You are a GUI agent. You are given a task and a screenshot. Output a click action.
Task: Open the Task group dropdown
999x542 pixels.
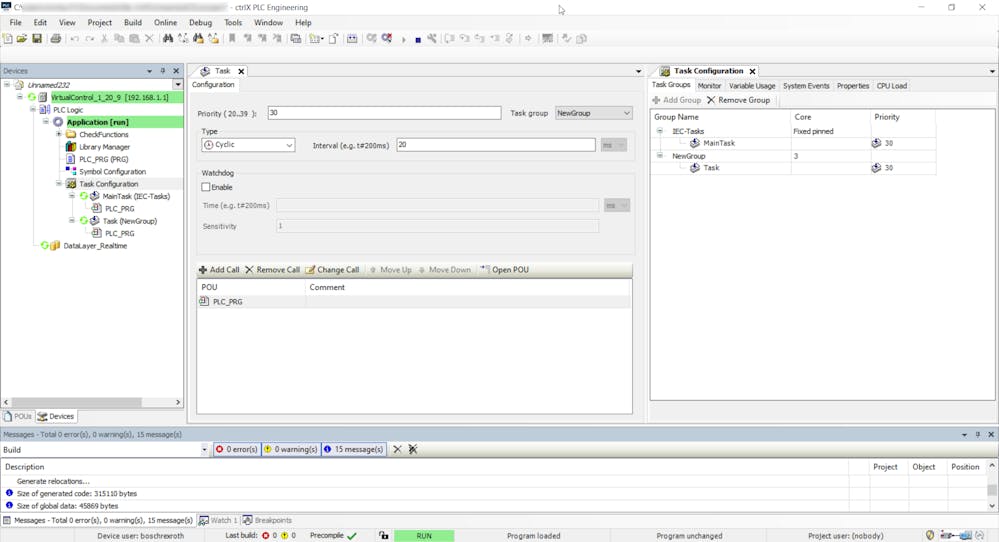pyautogui.click(x=593, y=114)
